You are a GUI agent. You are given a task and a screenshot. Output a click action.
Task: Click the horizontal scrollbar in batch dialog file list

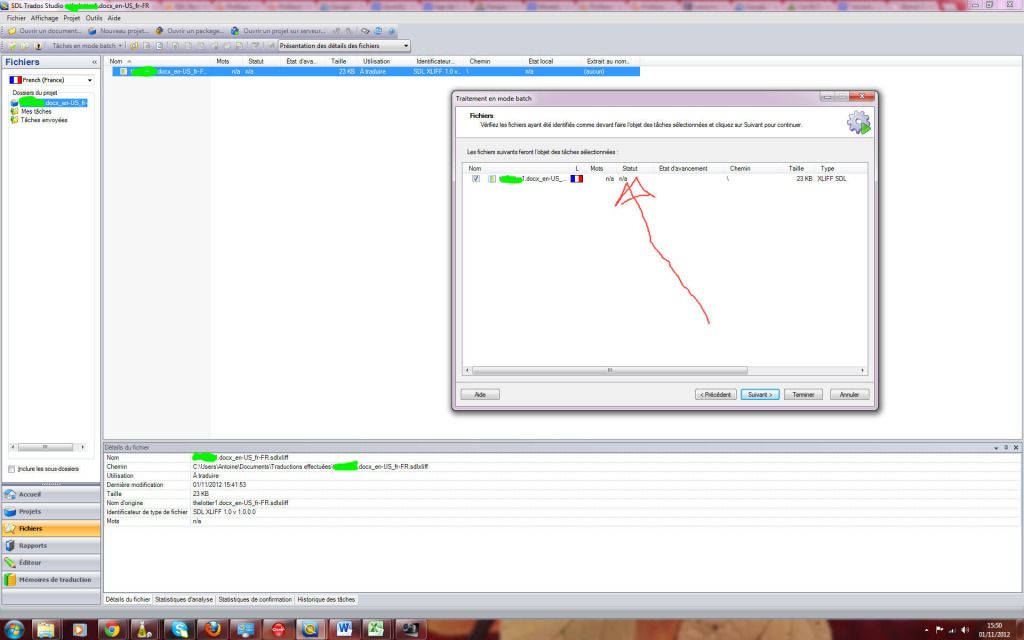click(610, 370)
